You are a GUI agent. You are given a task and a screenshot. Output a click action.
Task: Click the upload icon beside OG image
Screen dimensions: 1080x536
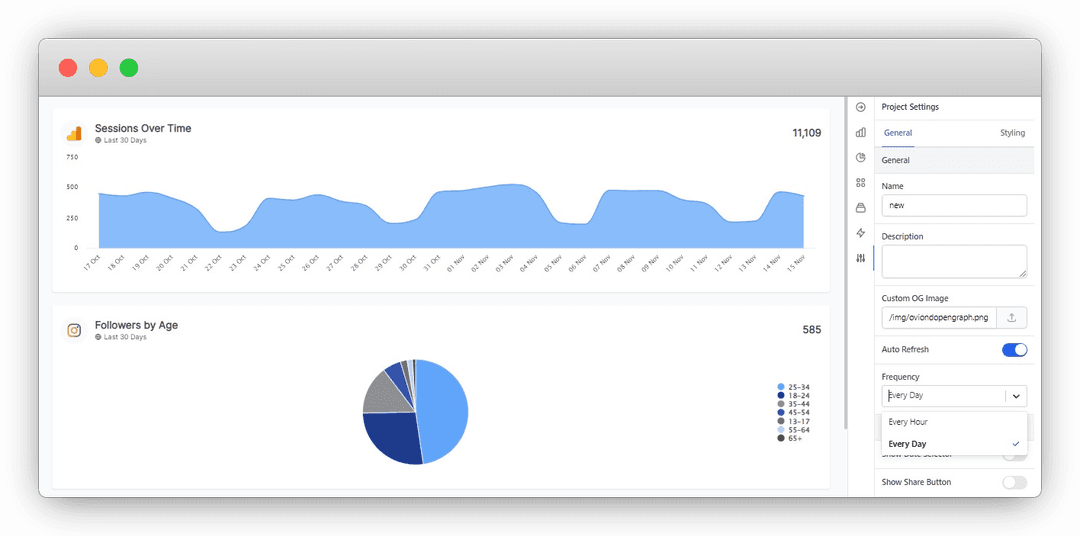[x=1012, y=318]
